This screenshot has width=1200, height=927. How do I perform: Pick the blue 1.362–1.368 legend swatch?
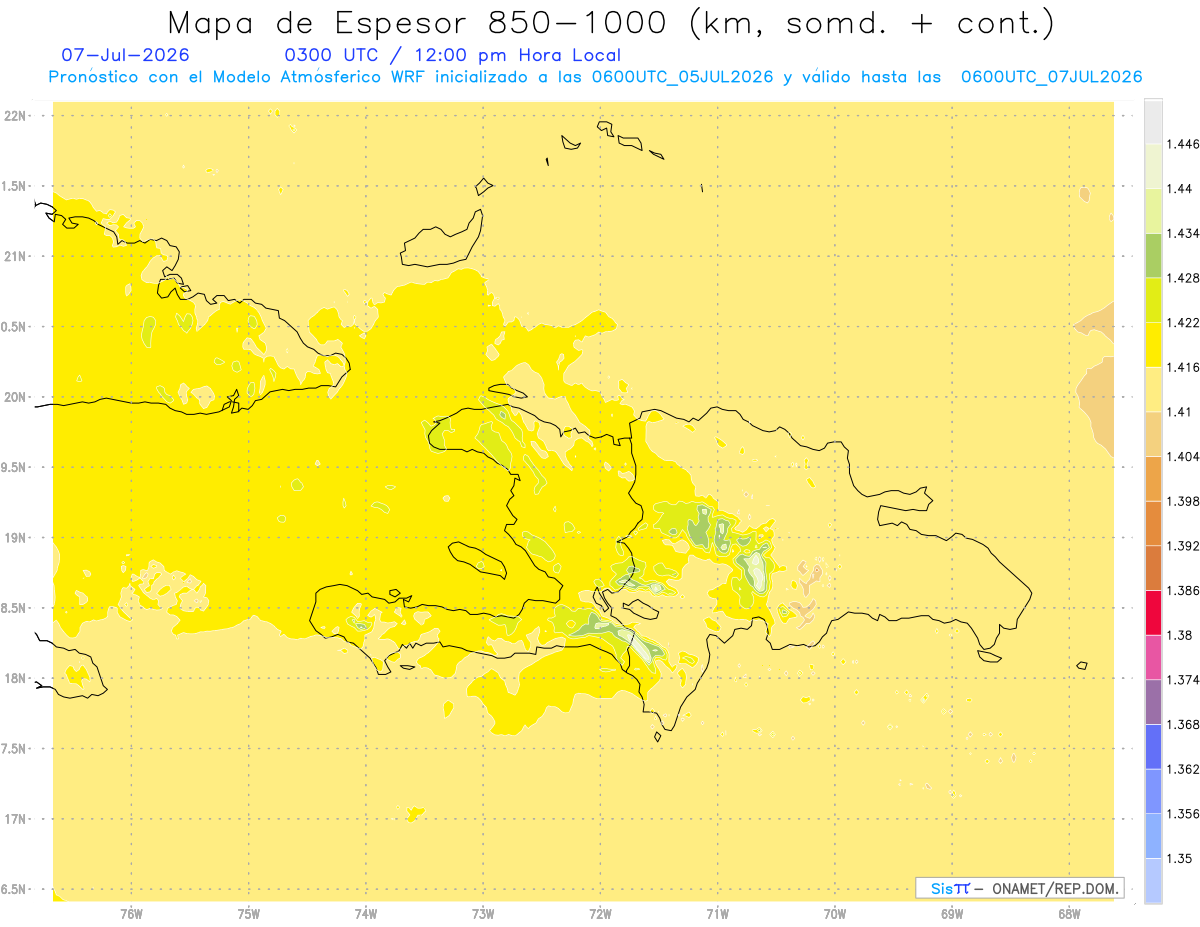(x=1153, y=746)
